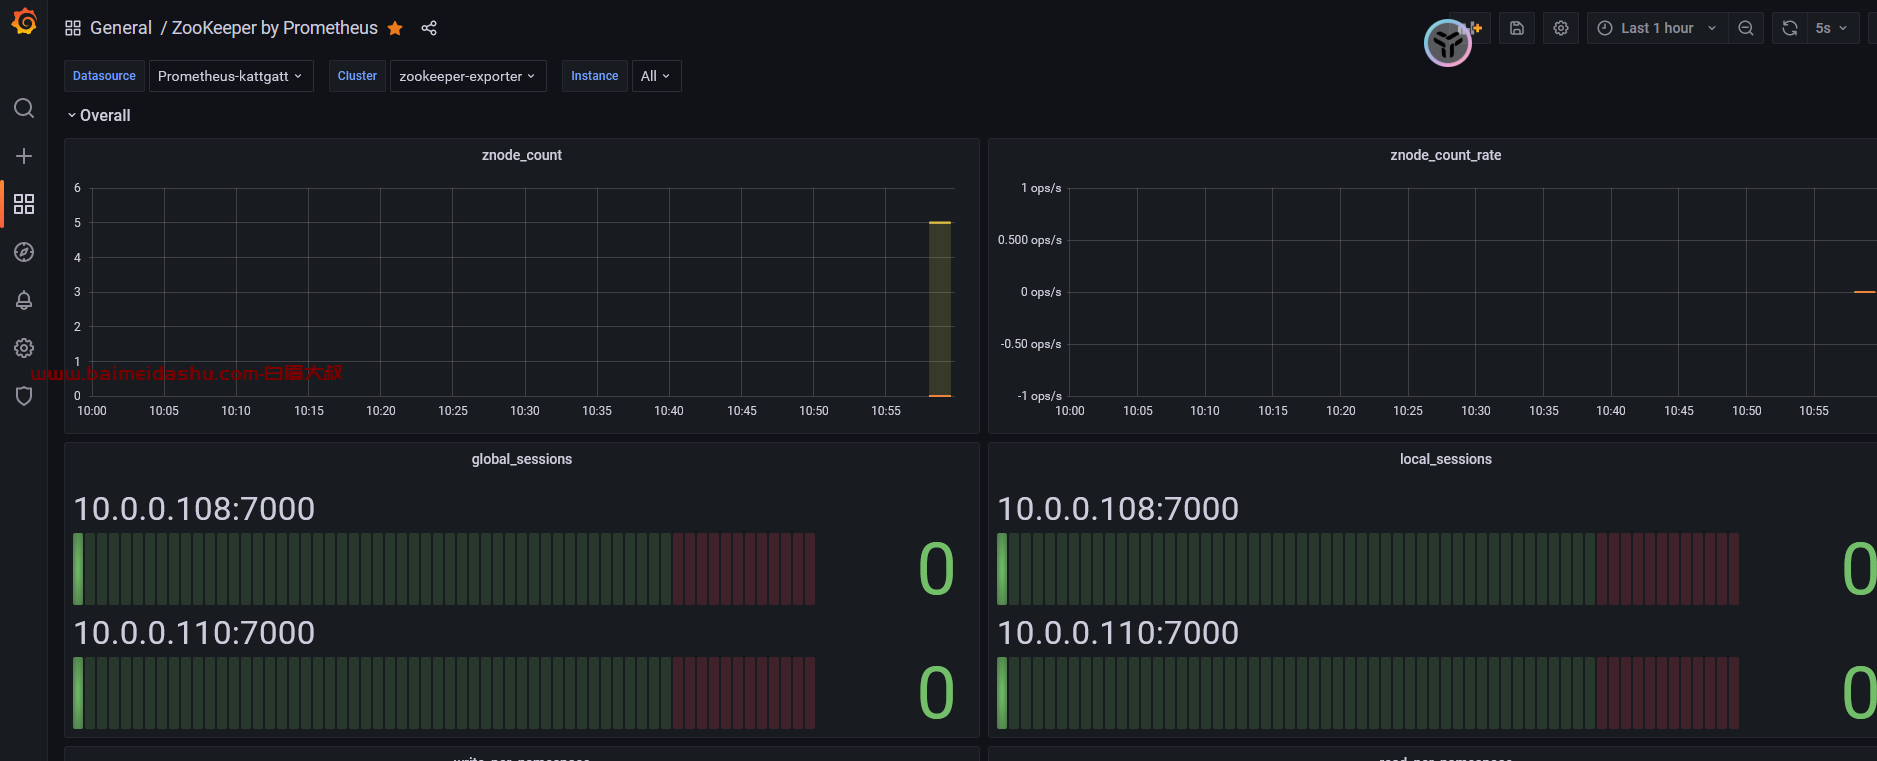
Task: Open the Last 1 hour time picker
Action: 1657,28
